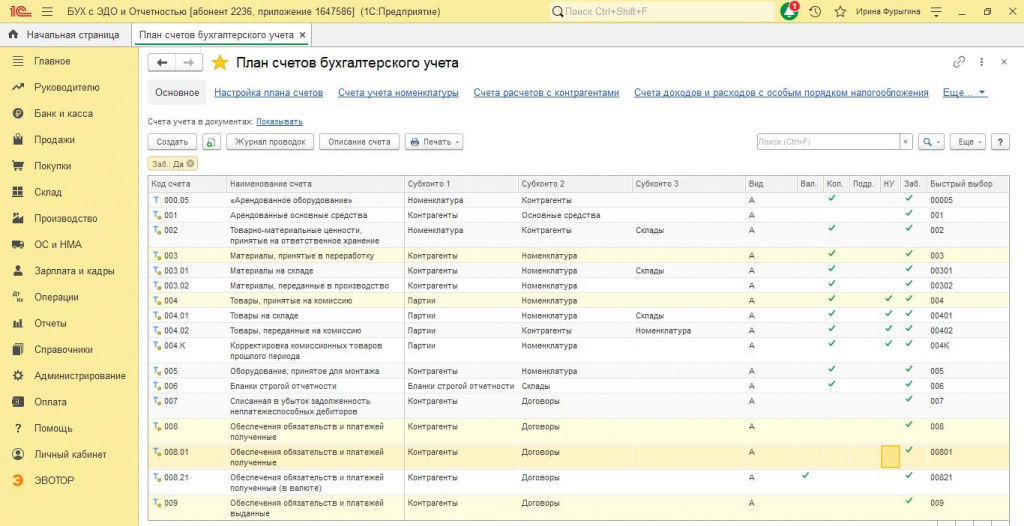
Task: Open Продажи sidebar section
Action: 54,139
